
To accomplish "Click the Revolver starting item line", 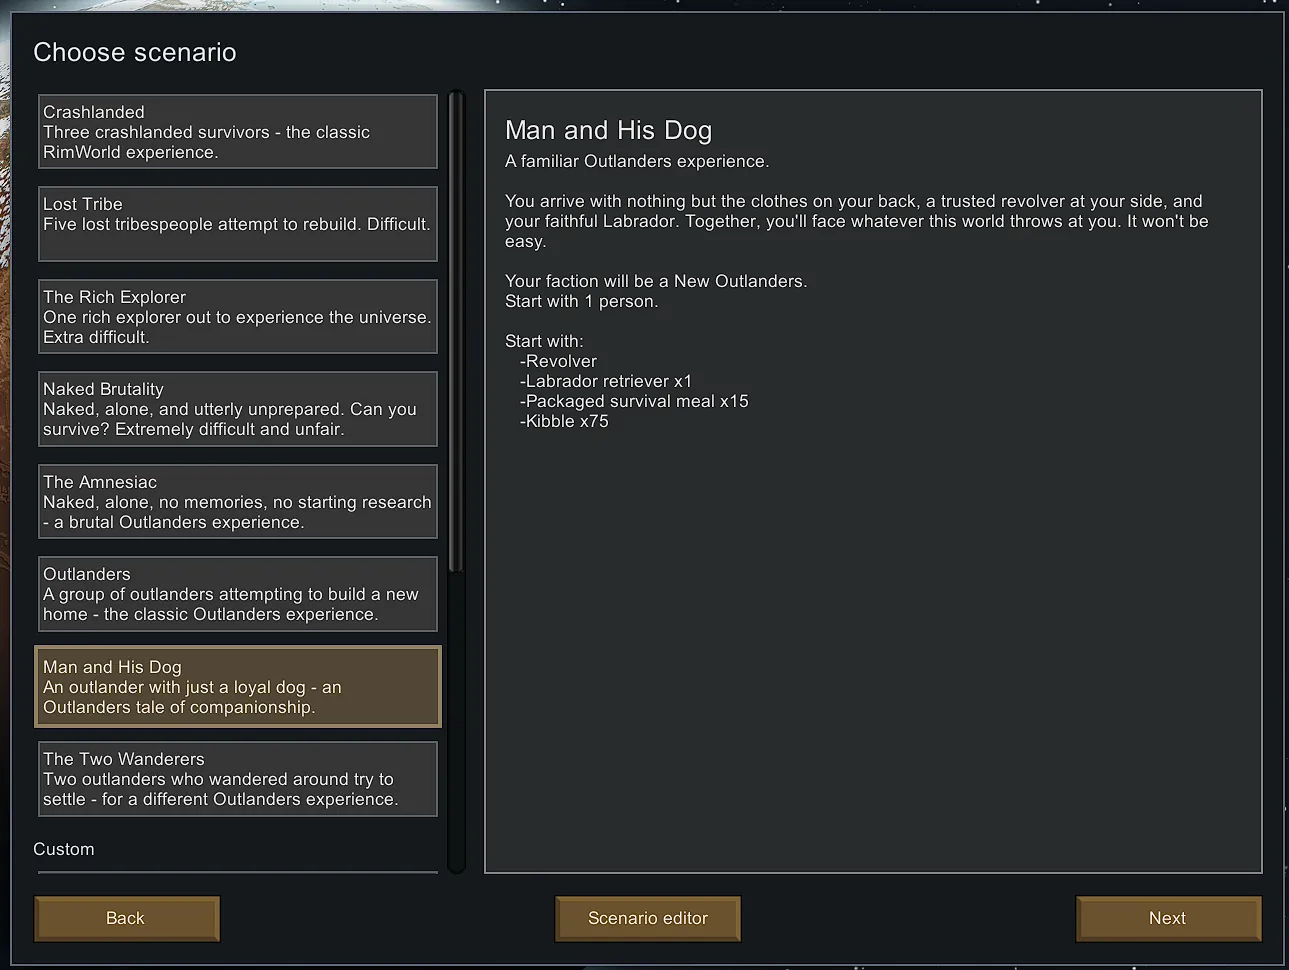I will [x=560, y=361].
